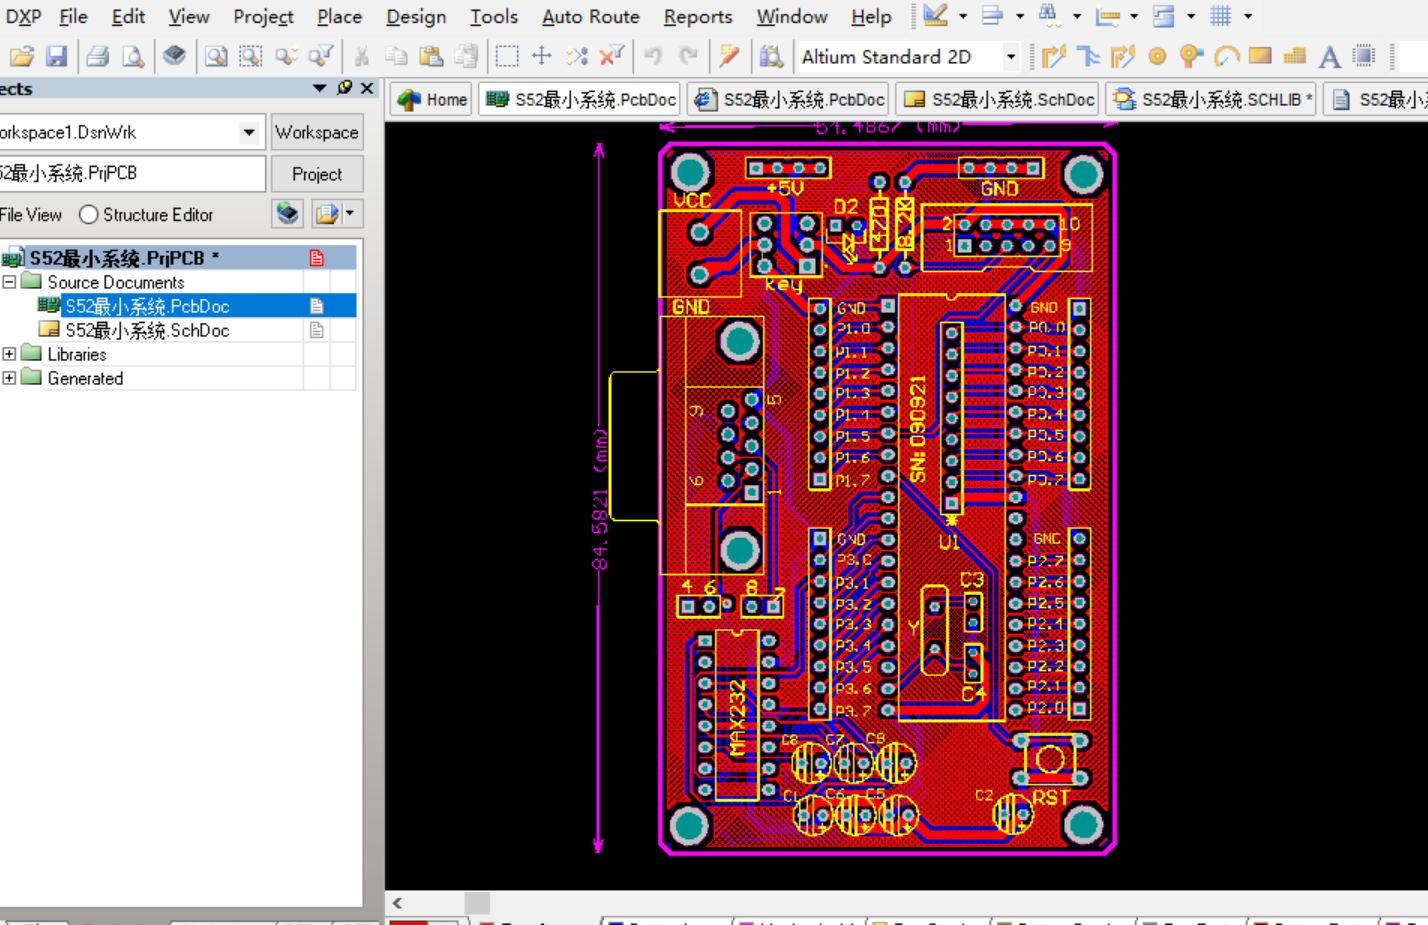Open the Place Room dropdown arrow
Image resolution: width=1428 pixels, height=925 pixels.
coord(1191,16)
